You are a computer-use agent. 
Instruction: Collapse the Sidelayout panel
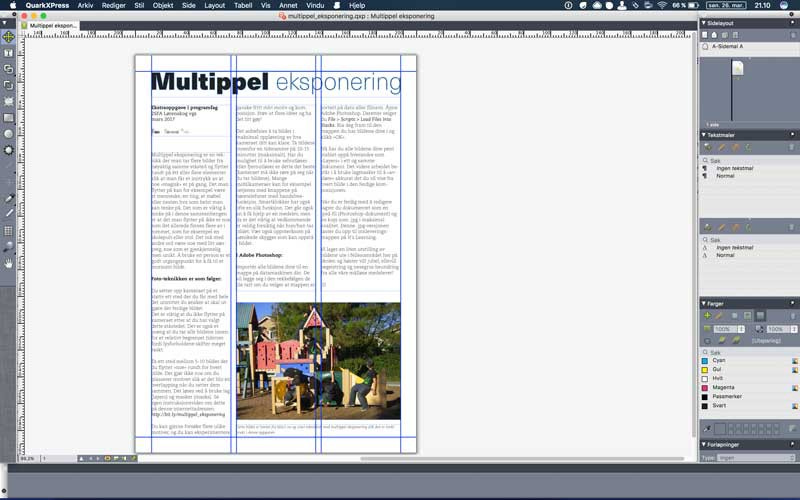pyautogui.click(x=704, y=23)
